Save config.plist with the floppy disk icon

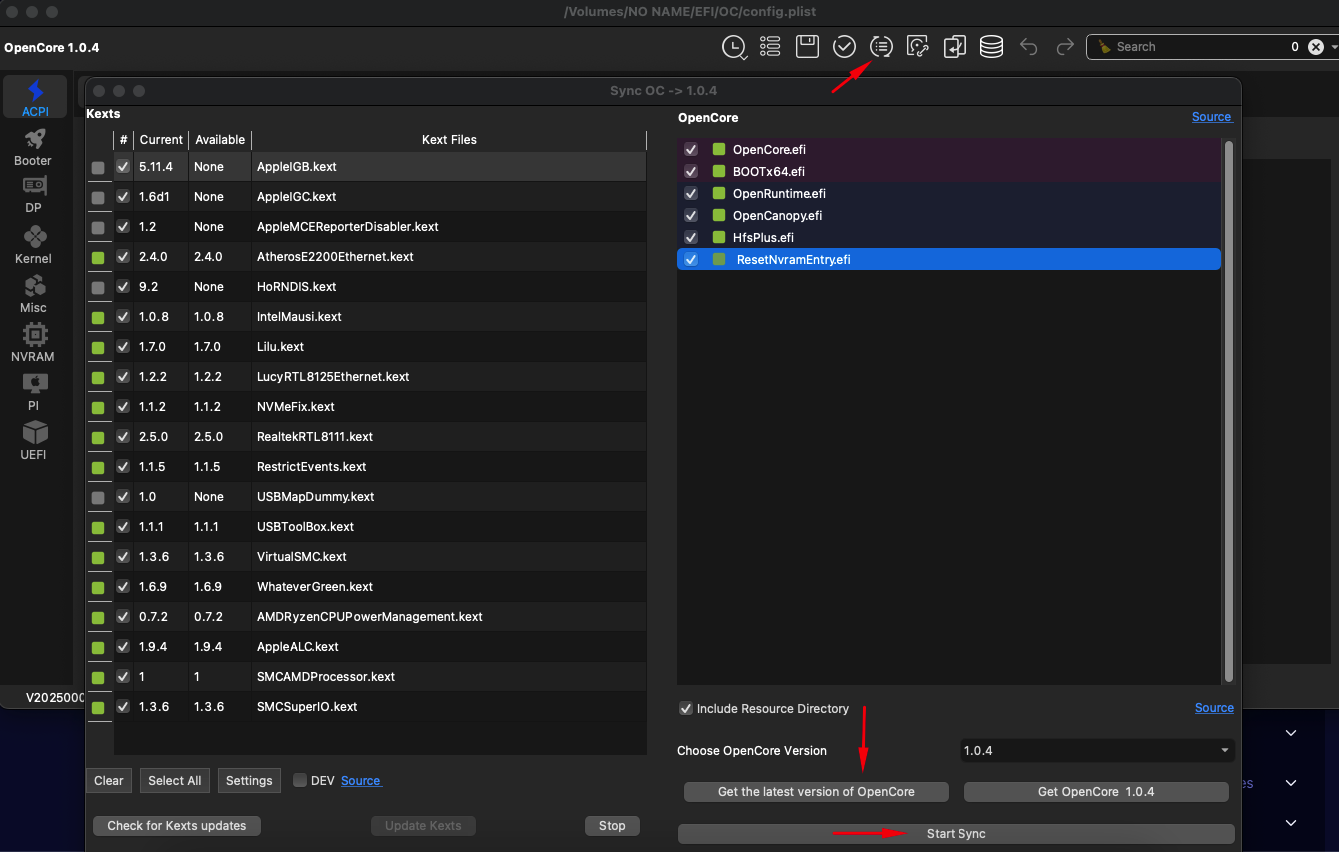pos(807,47)
